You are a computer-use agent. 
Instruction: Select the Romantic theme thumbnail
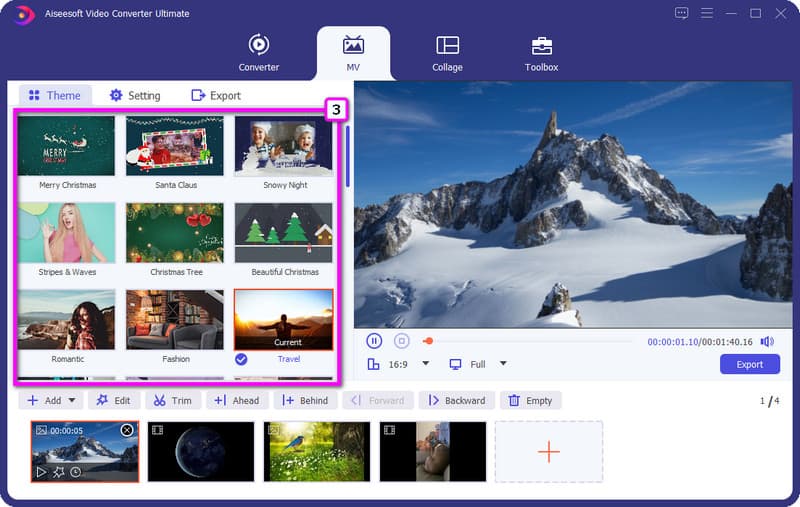pos(66,320)
